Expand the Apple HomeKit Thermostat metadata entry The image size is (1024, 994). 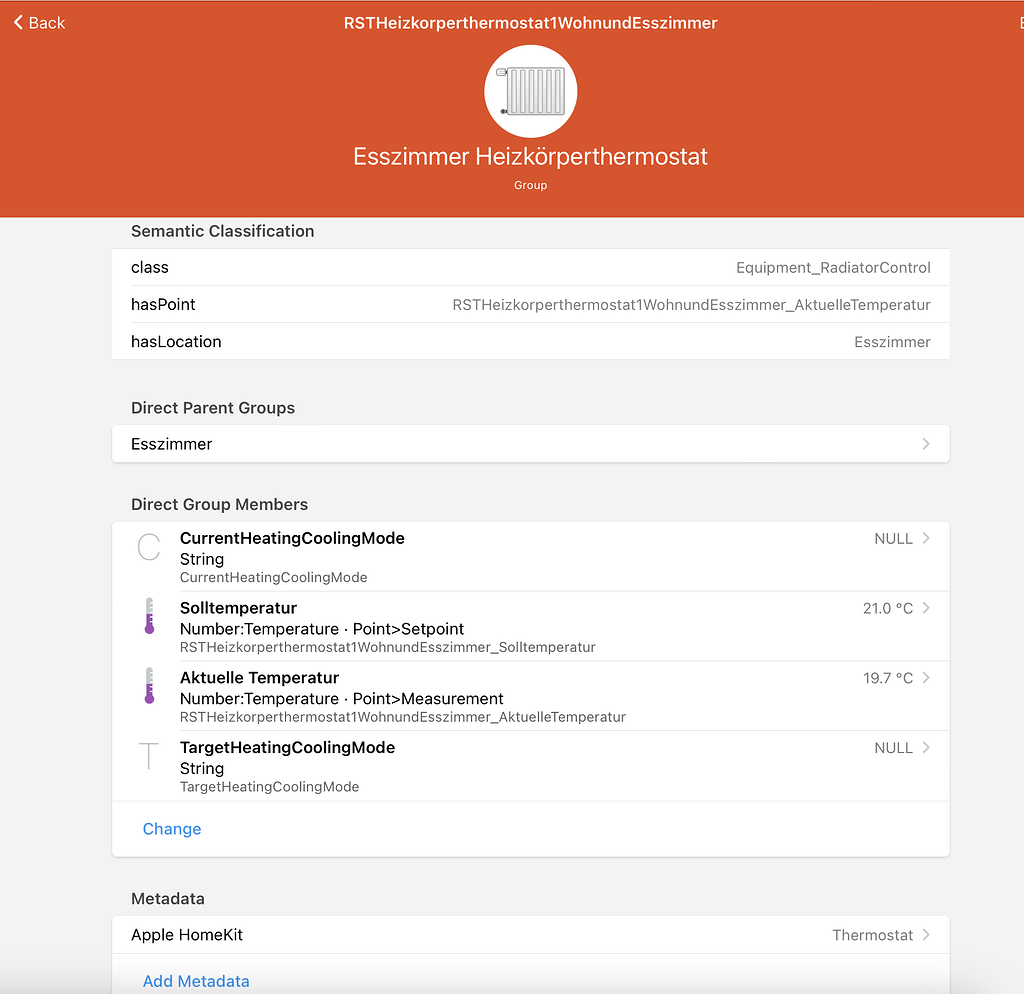click(x=530, y=934)
